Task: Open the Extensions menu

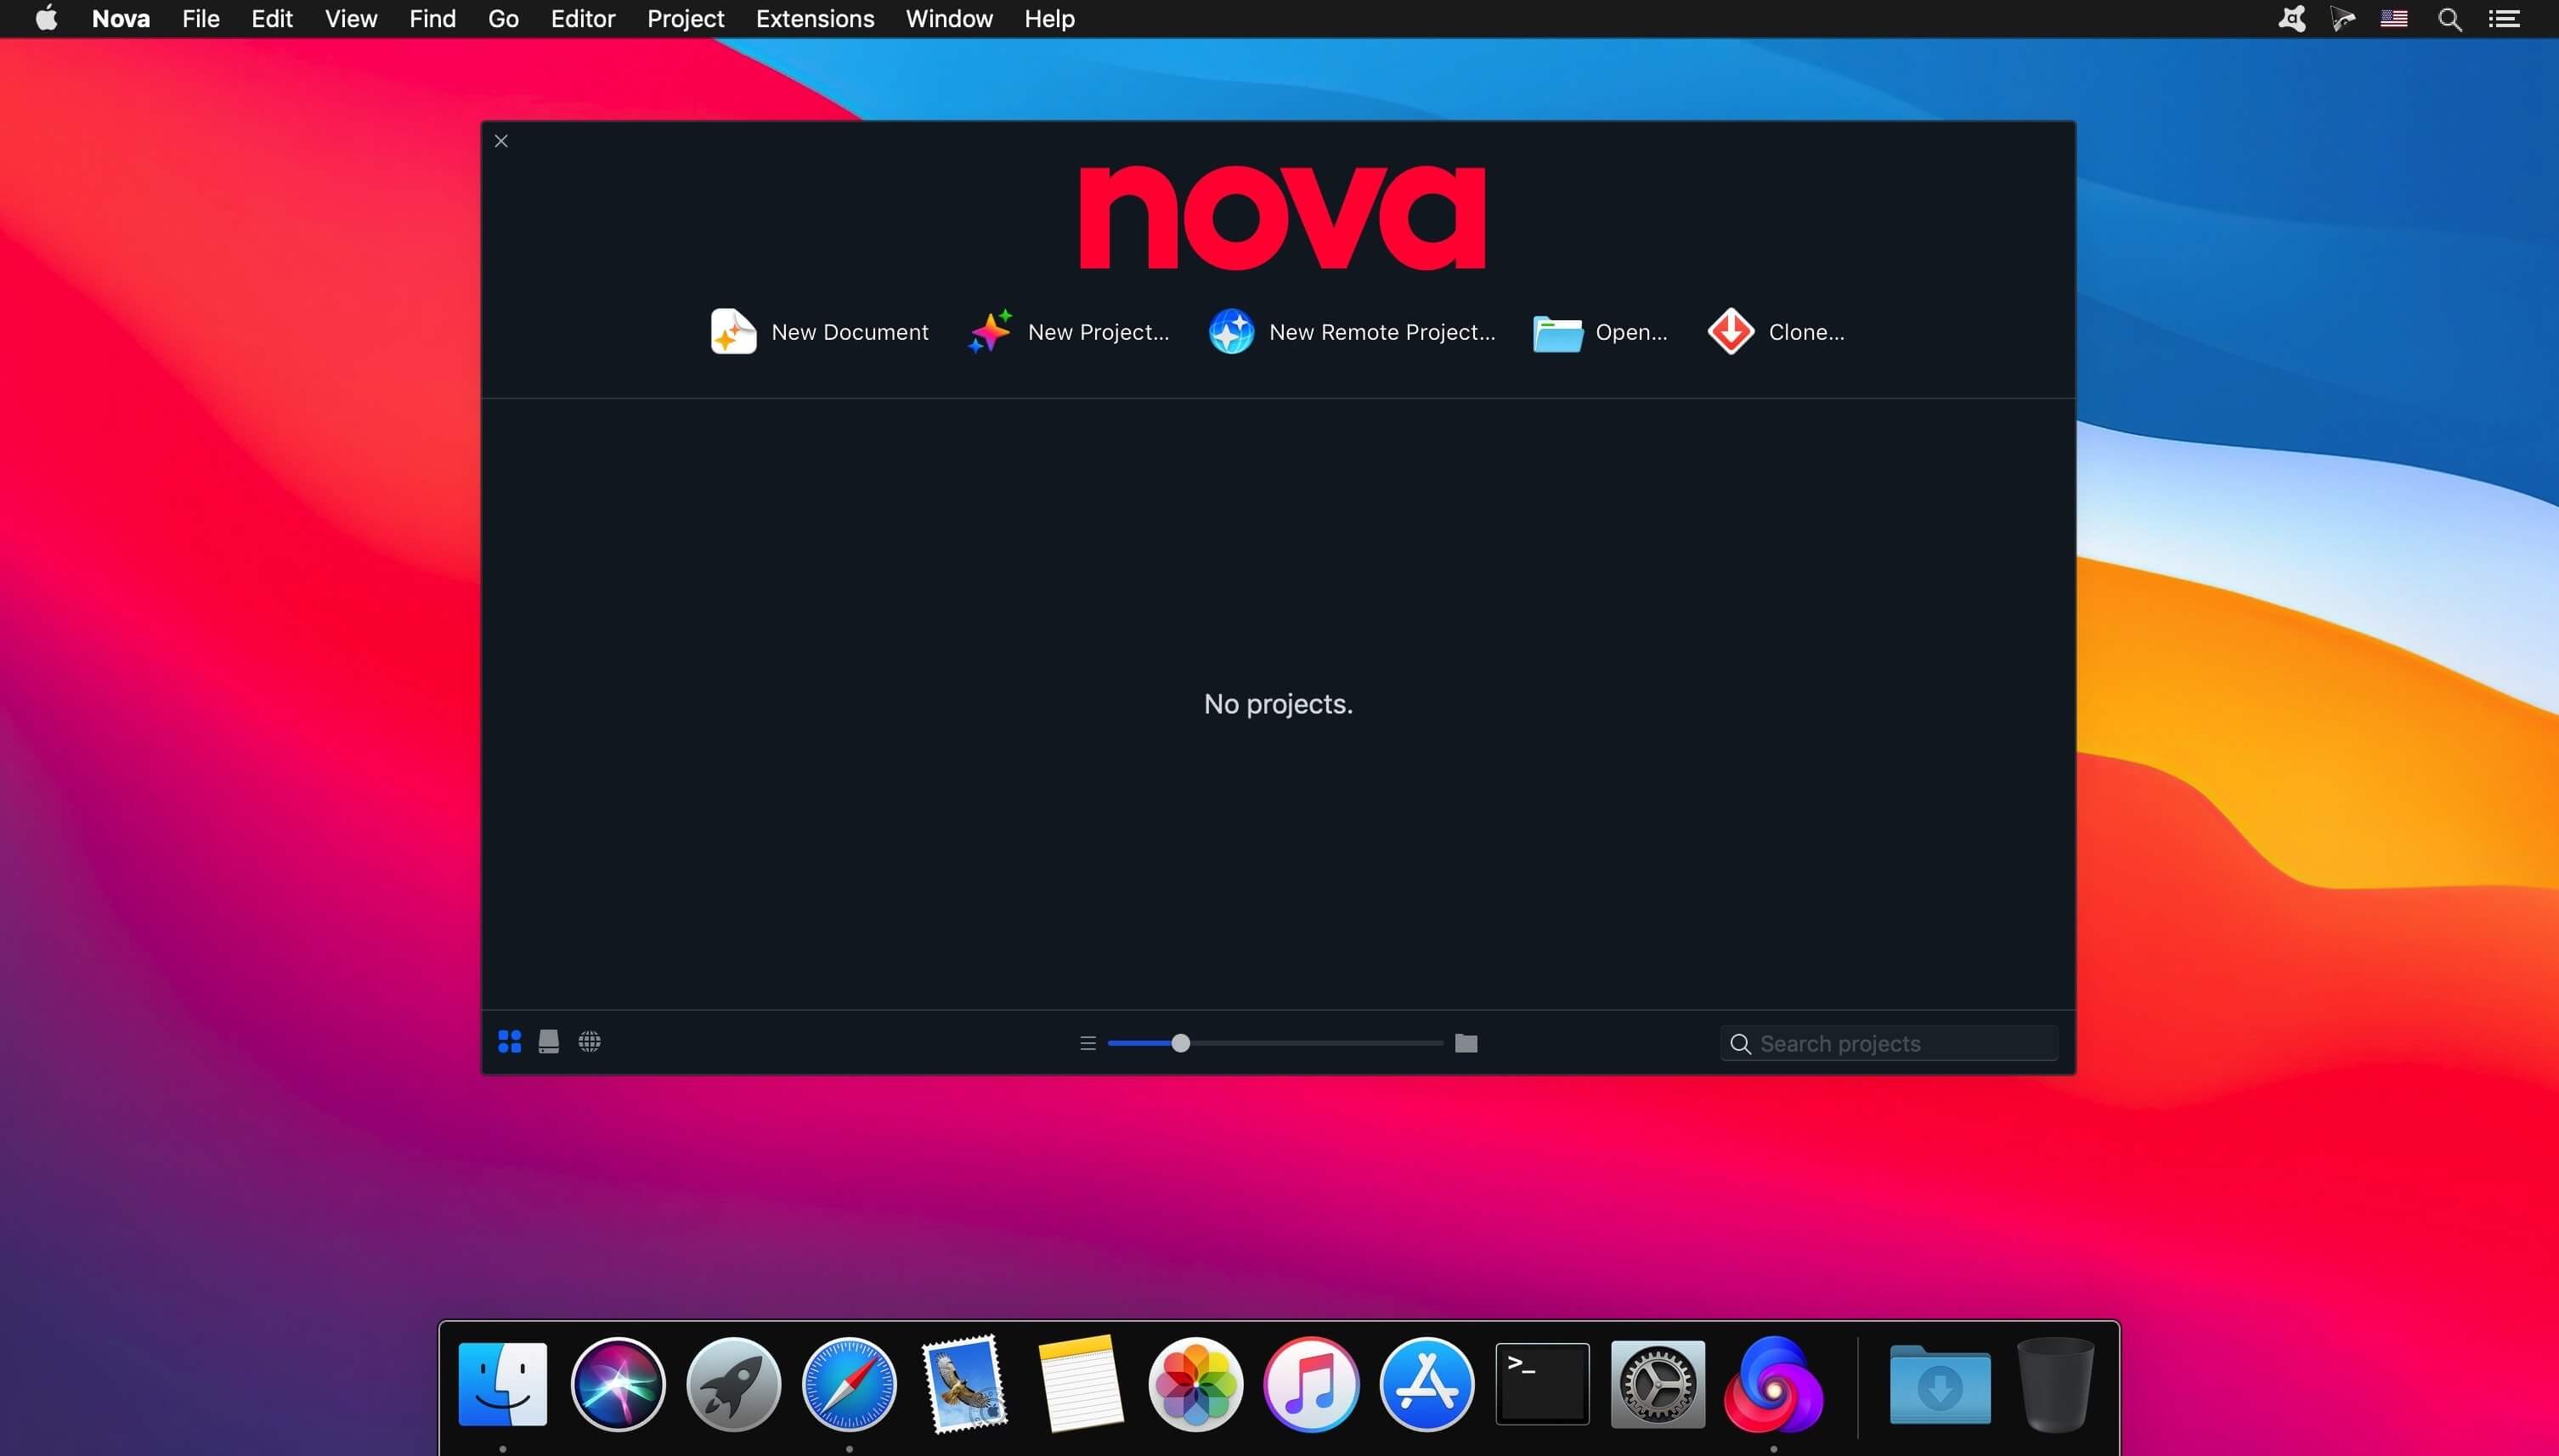Action: pos(814,18)
